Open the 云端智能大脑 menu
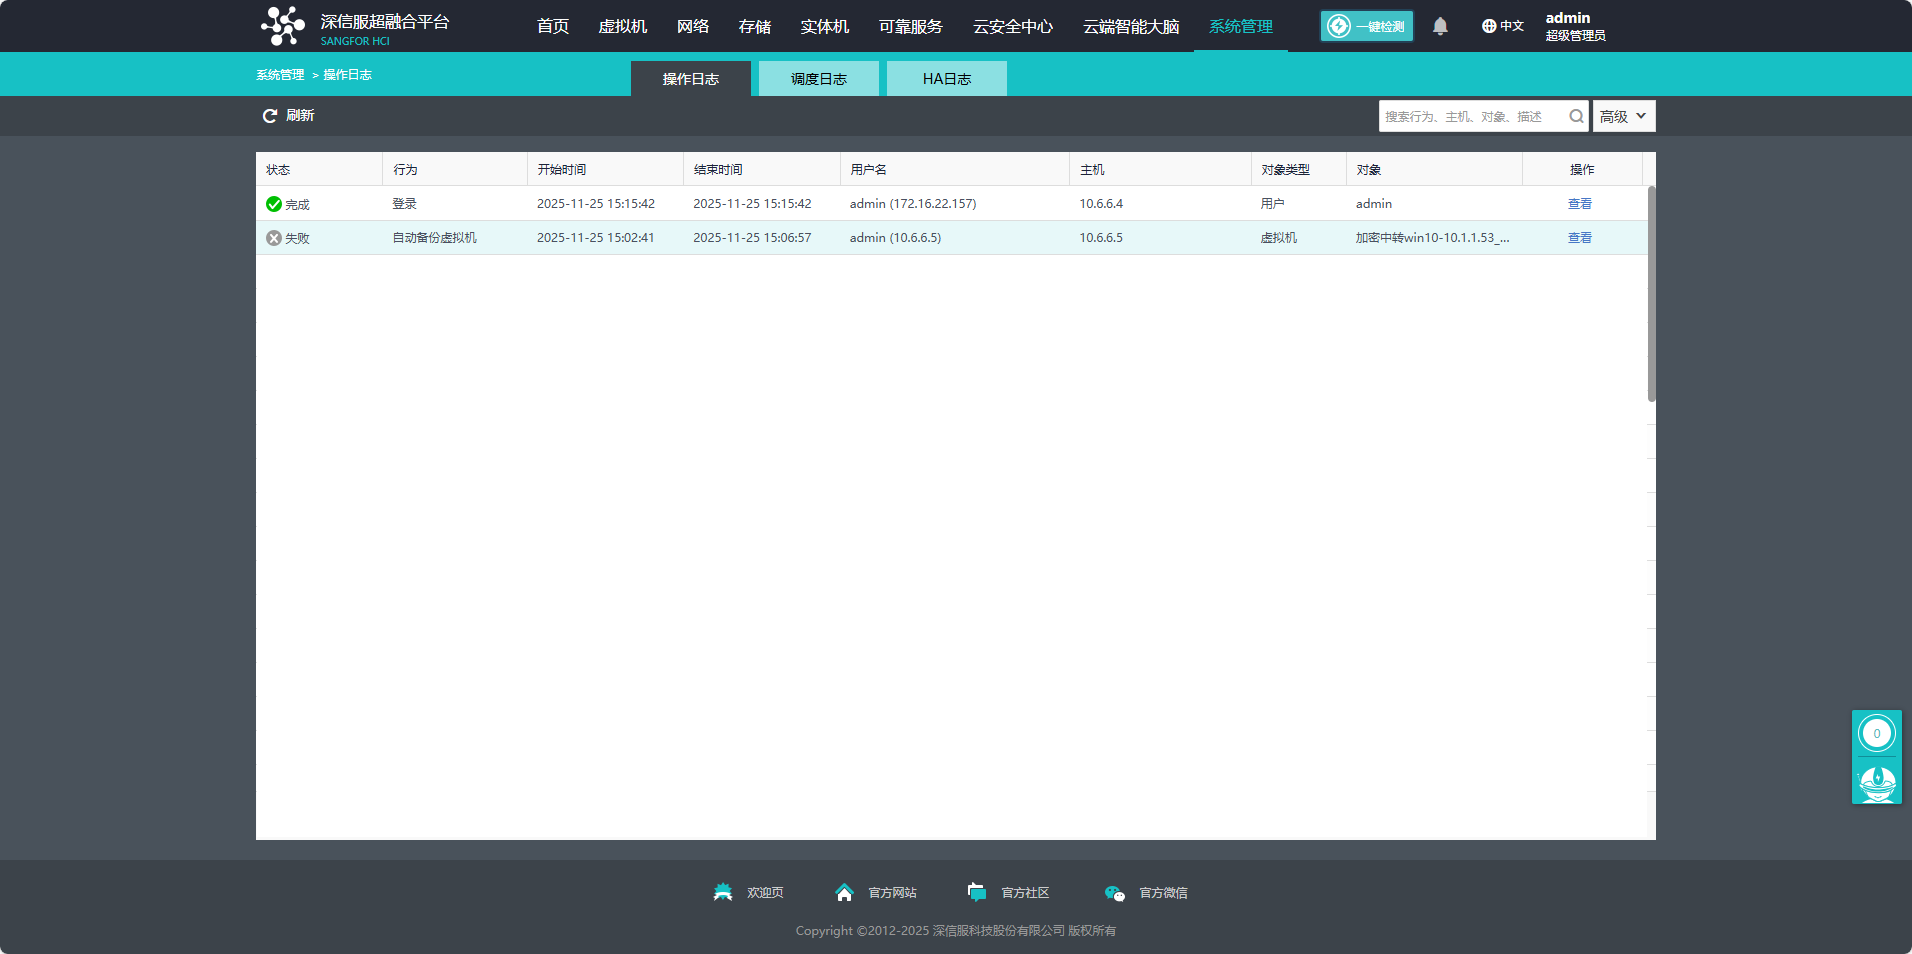This screenshot has width=1912, height=954. click(x=1131, y=26)
